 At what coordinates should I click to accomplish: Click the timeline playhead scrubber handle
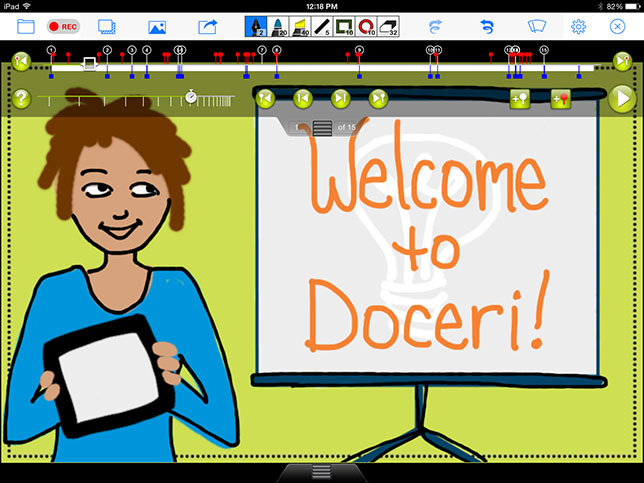(90, 64)
